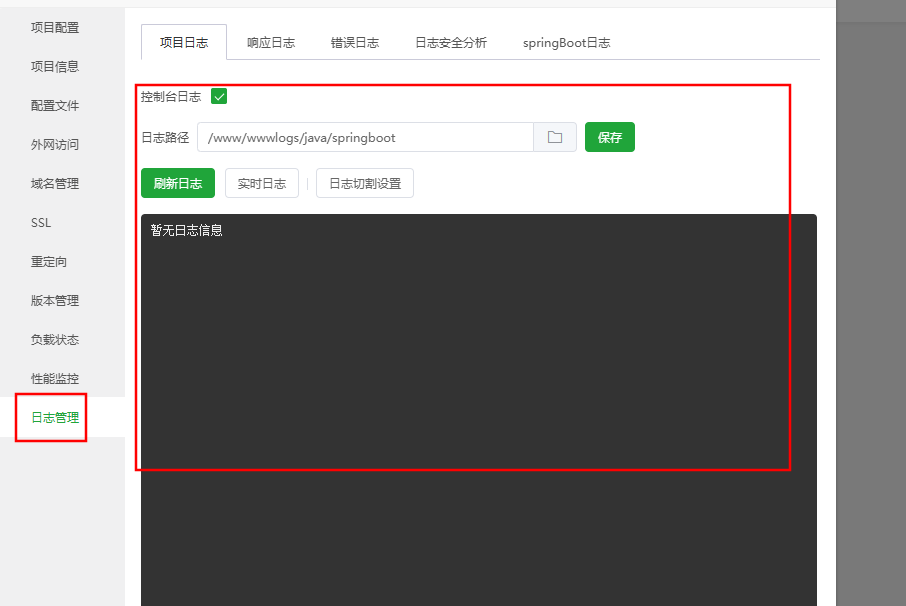Open 性能监控 in the sidebar

click(55, 378)
